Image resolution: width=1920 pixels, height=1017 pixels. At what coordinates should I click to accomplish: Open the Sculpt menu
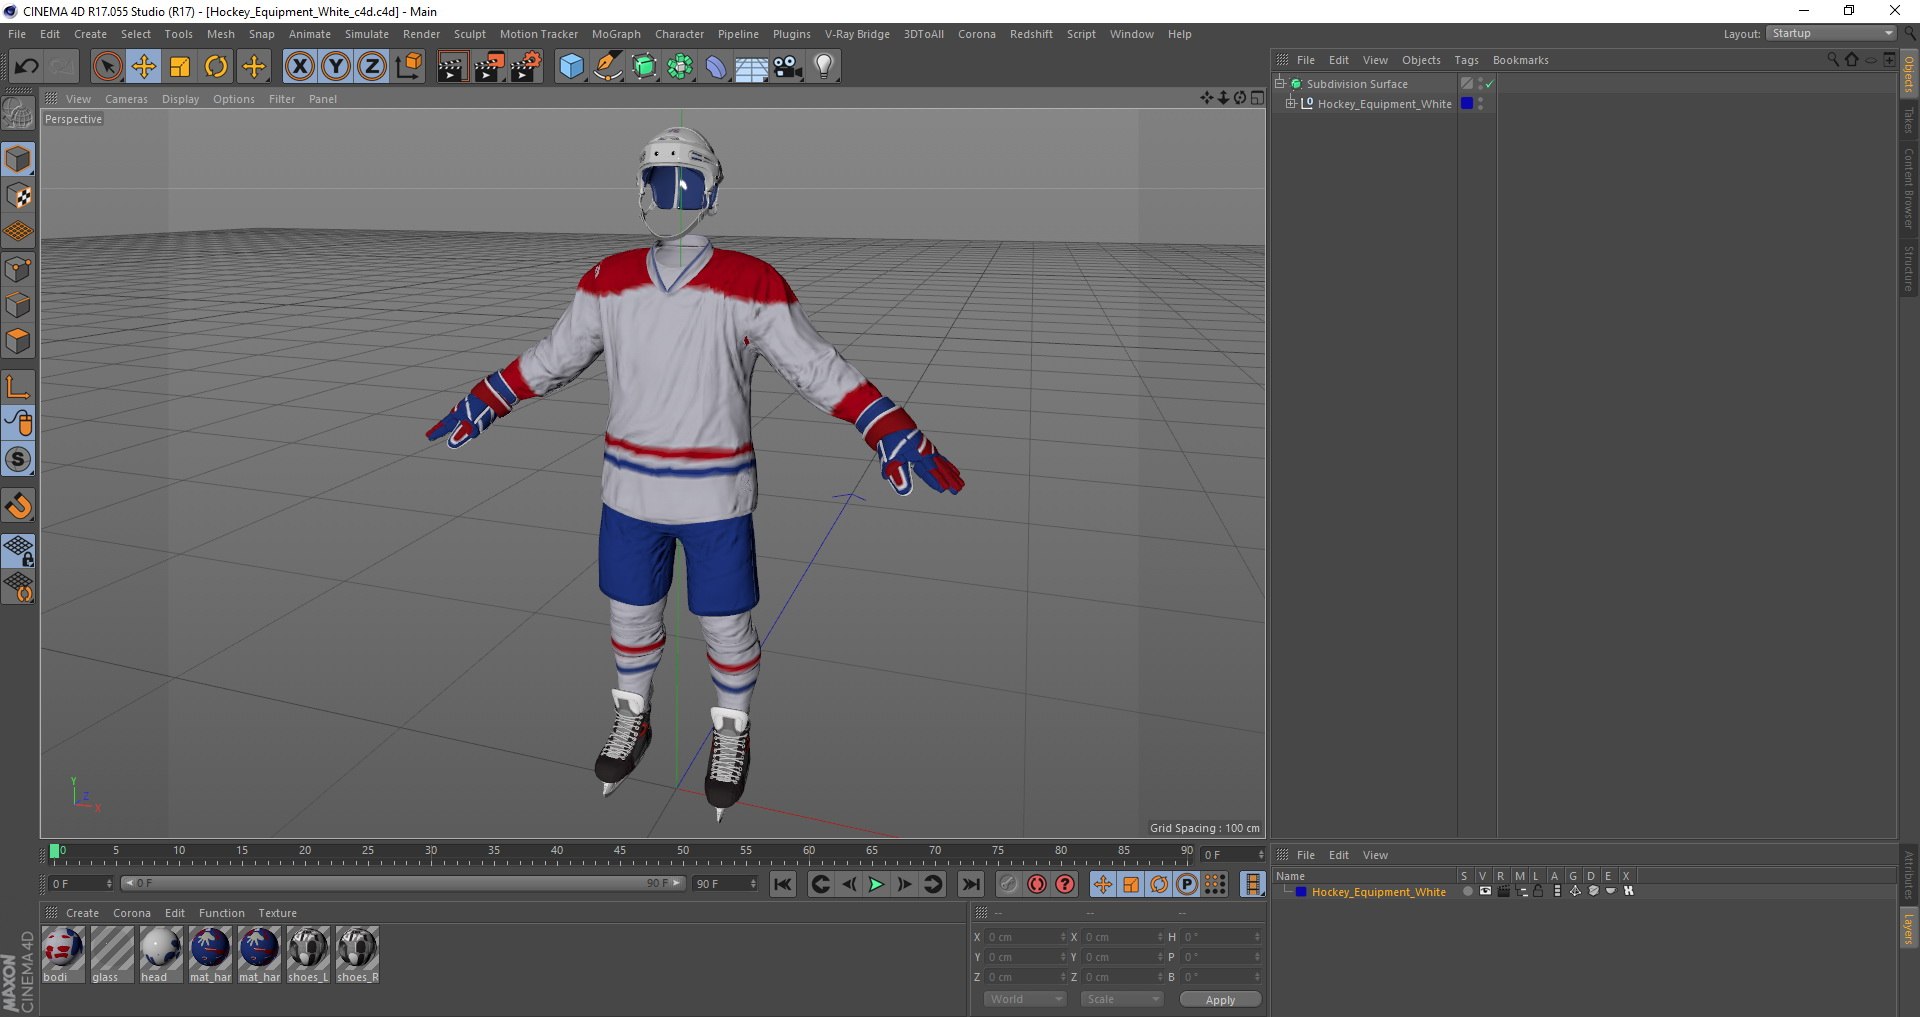tap(469, 34)
